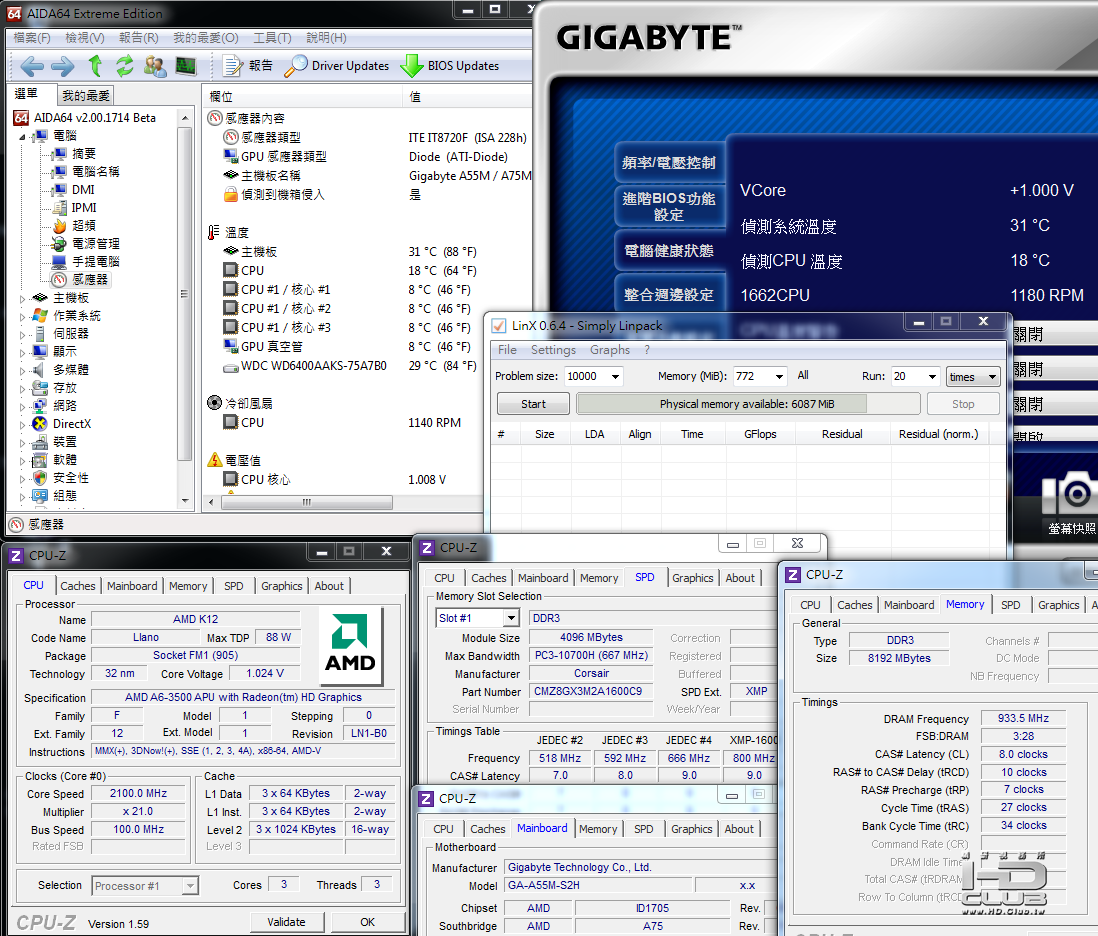Click the AIDA64 green up arrow icon
The height and width of the screenshot is (936, 1098).
pos(95,66)
